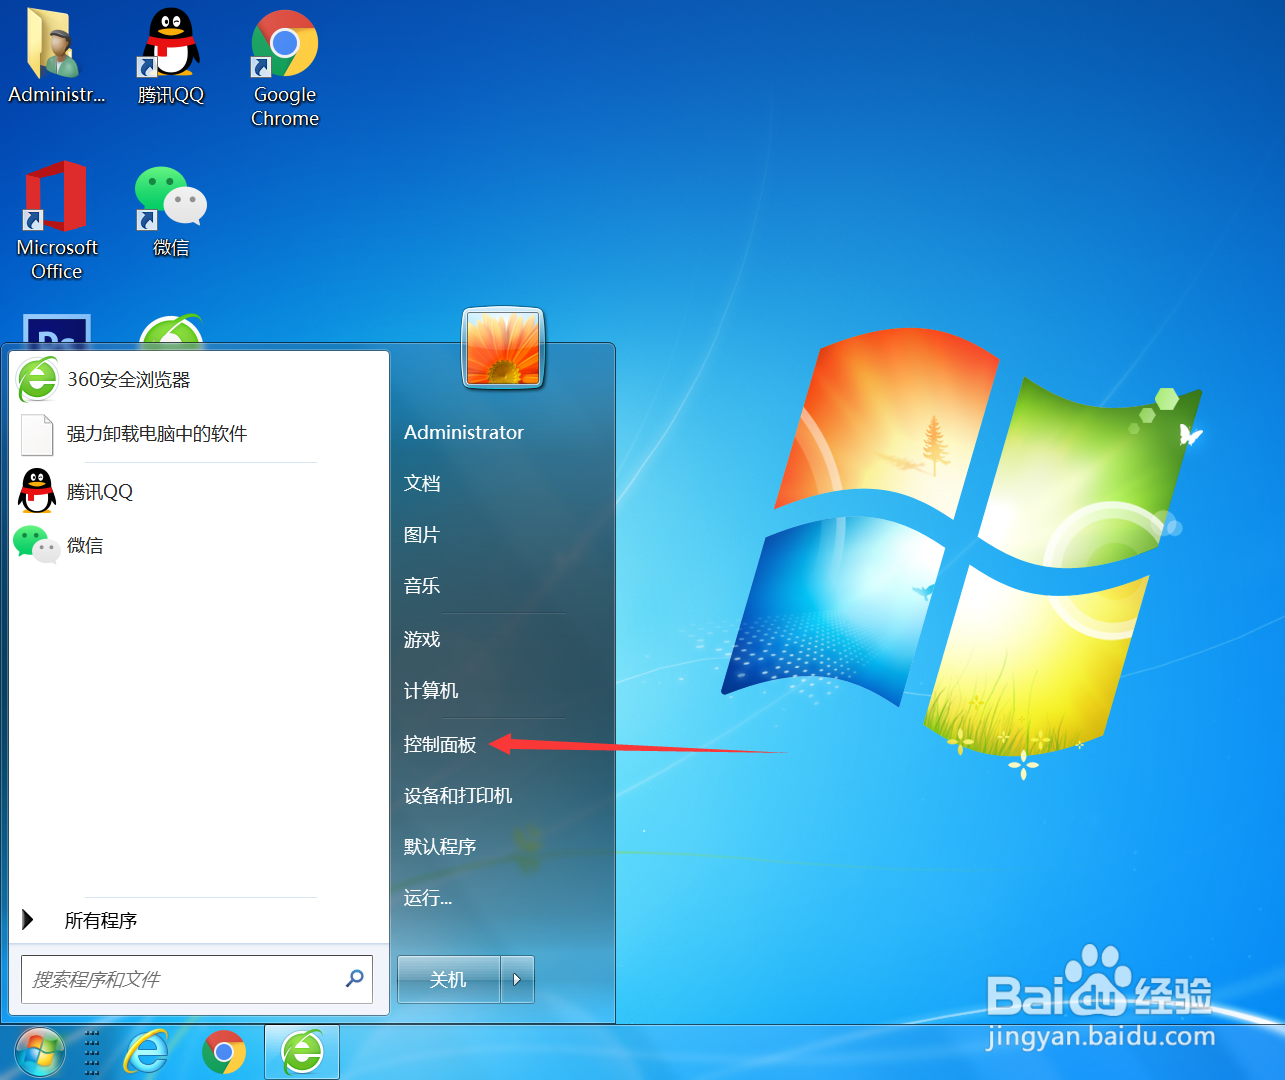Open 运行... from the start menu

(428, 898)
